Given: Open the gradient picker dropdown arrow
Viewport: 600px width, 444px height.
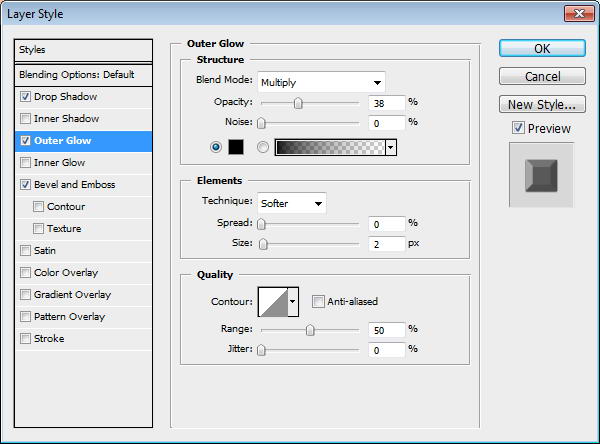Looking at the screenshot, I should (391, 147).
